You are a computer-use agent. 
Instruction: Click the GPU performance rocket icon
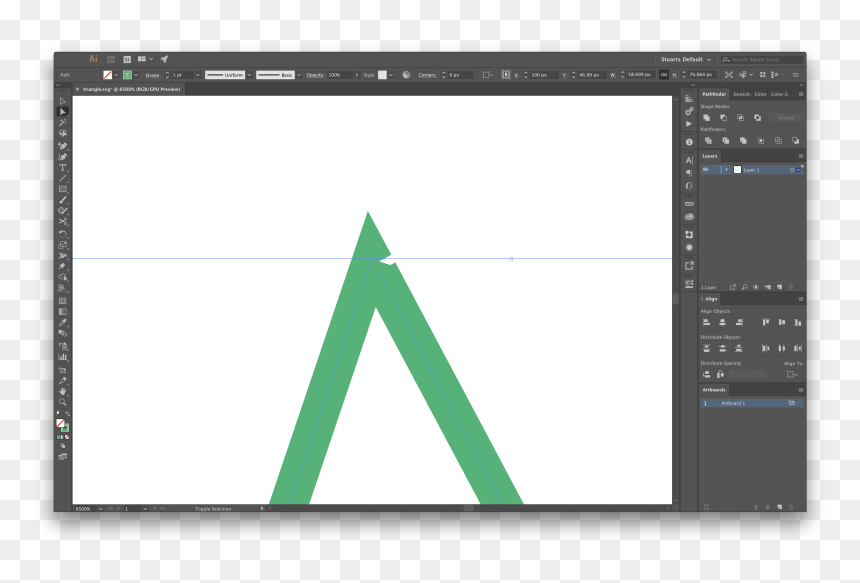164,59
